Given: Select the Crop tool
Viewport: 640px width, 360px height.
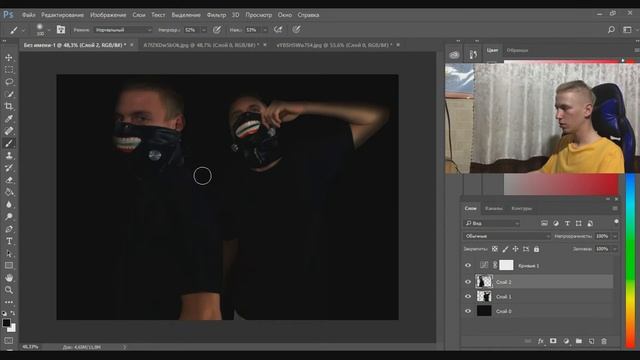Looking at the screenshot, I should click(x=9, y=107).
